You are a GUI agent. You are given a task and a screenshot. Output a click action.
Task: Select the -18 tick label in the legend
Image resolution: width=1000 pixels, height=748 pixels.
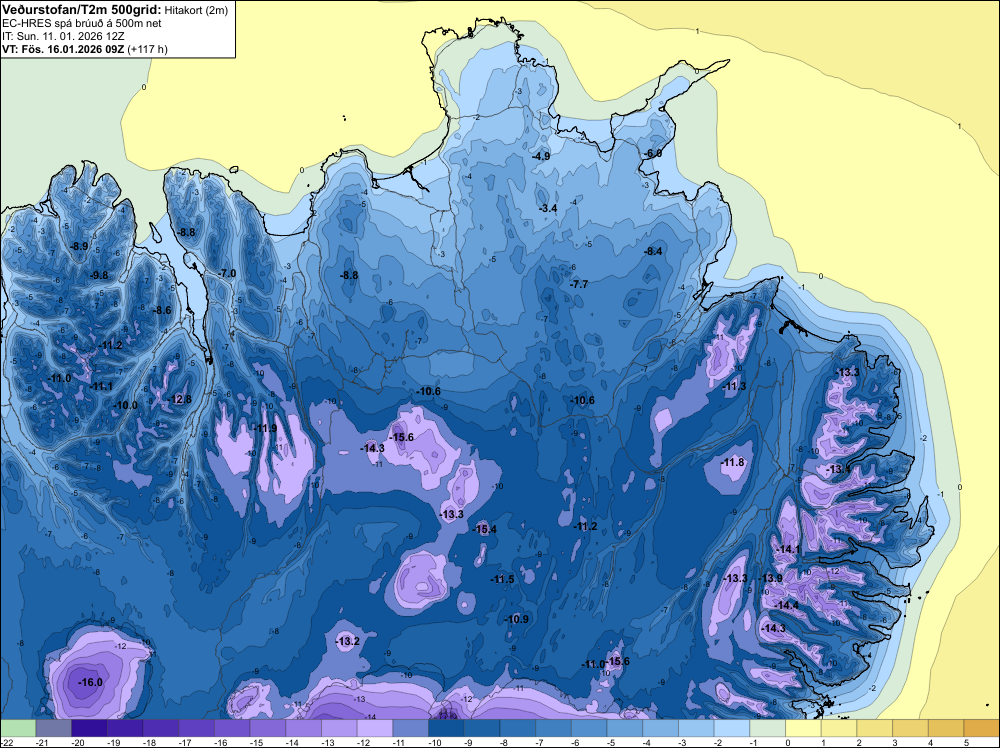point(149,742)
